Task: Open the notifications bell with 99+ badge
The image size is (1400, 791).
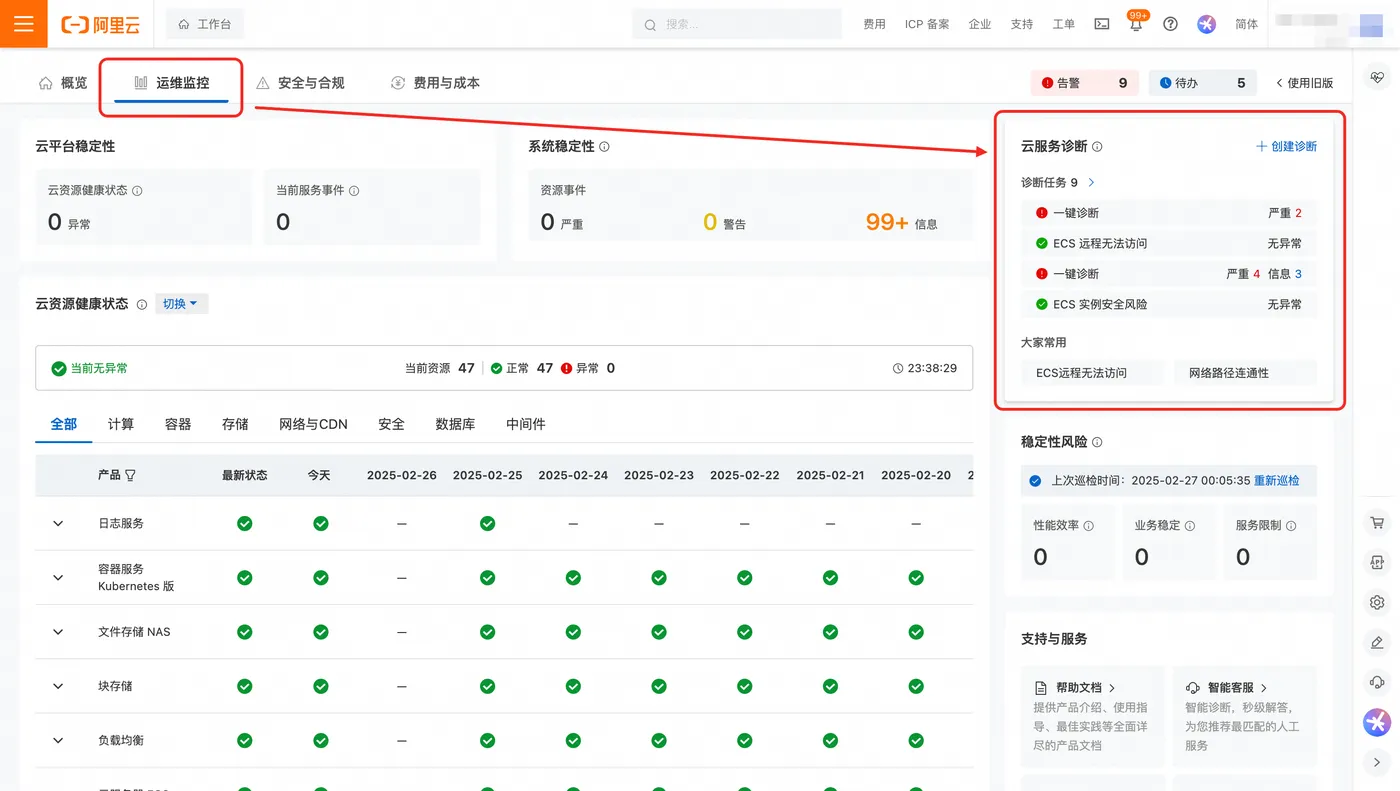Action: coord(1136,24)
